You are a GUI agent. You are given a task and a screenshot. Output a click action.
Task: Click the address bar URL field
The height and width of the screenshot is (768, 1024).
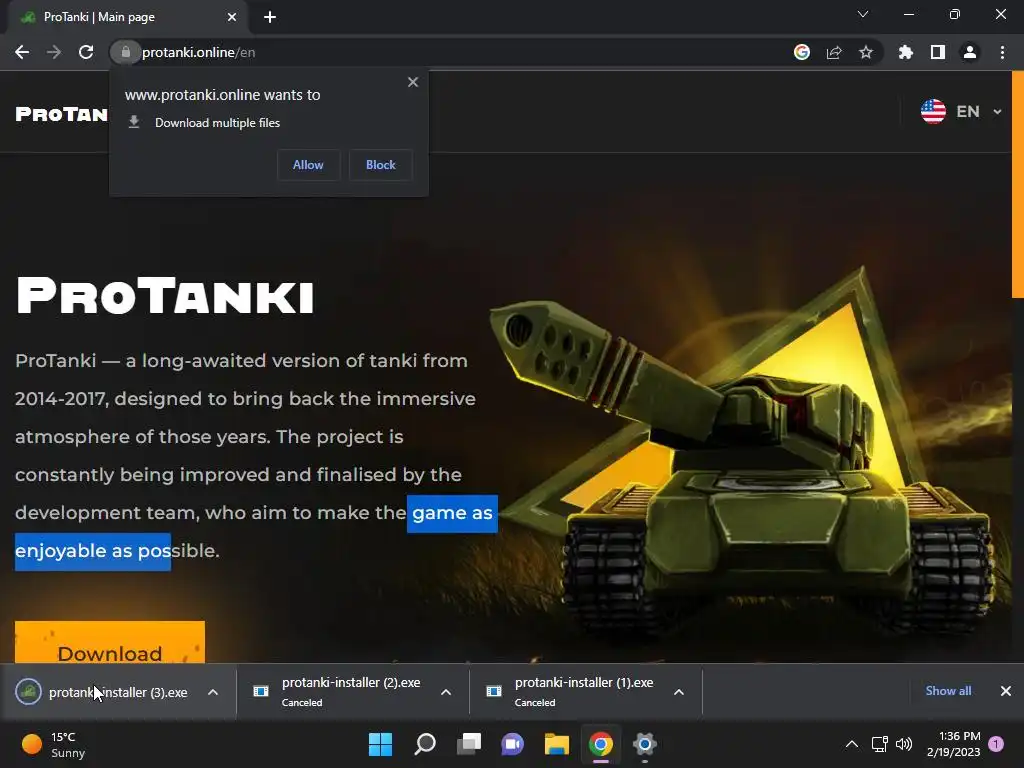457,52
